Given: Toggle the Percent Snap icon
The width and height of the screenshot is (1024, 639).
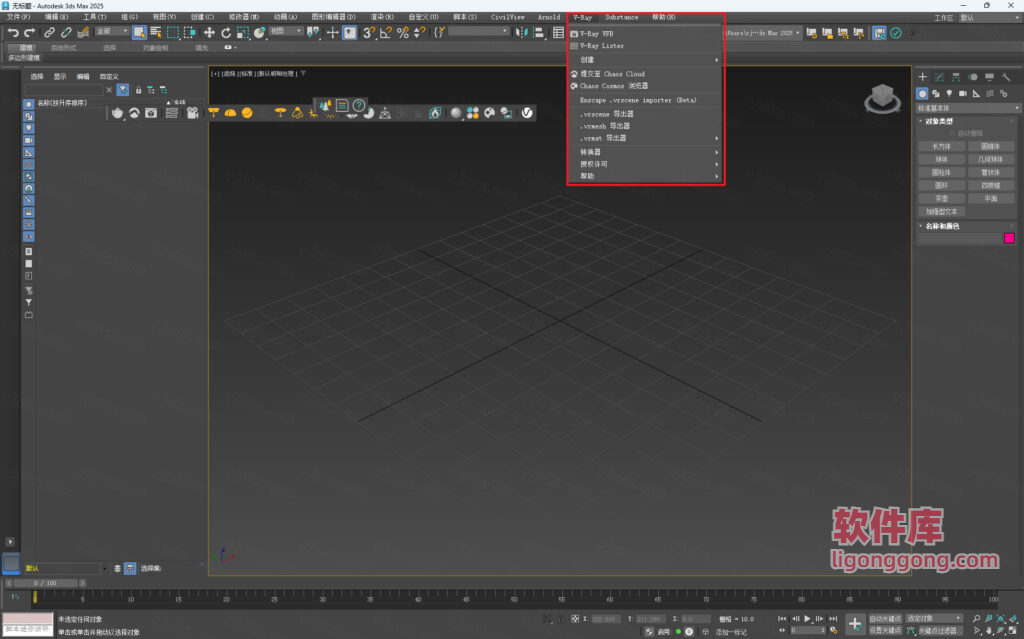Looking at the screenshot, I should (x=402, y=32).
